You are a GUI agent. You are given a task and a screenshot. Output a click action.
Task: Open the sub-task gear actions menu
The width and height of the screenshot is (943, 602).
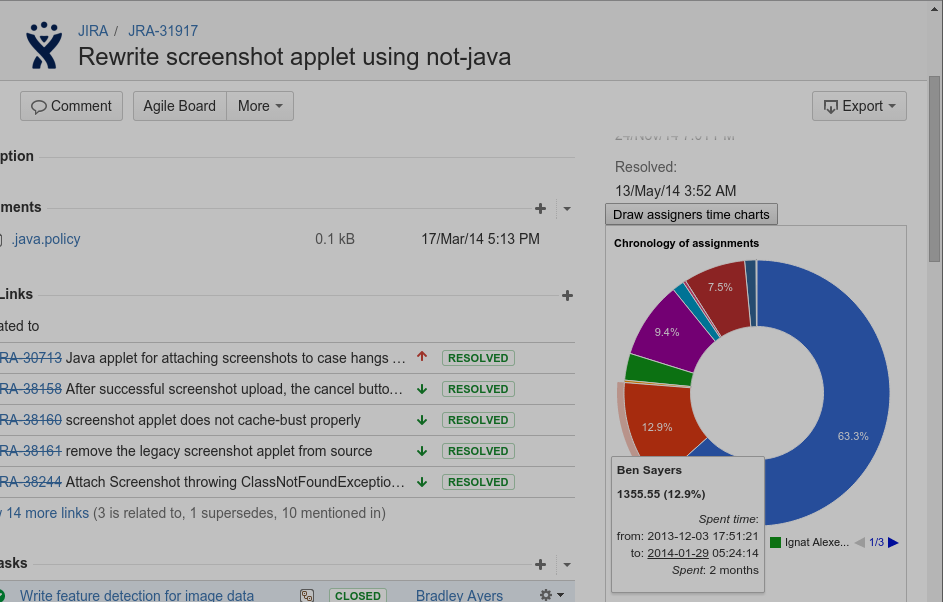pos(551,595)
